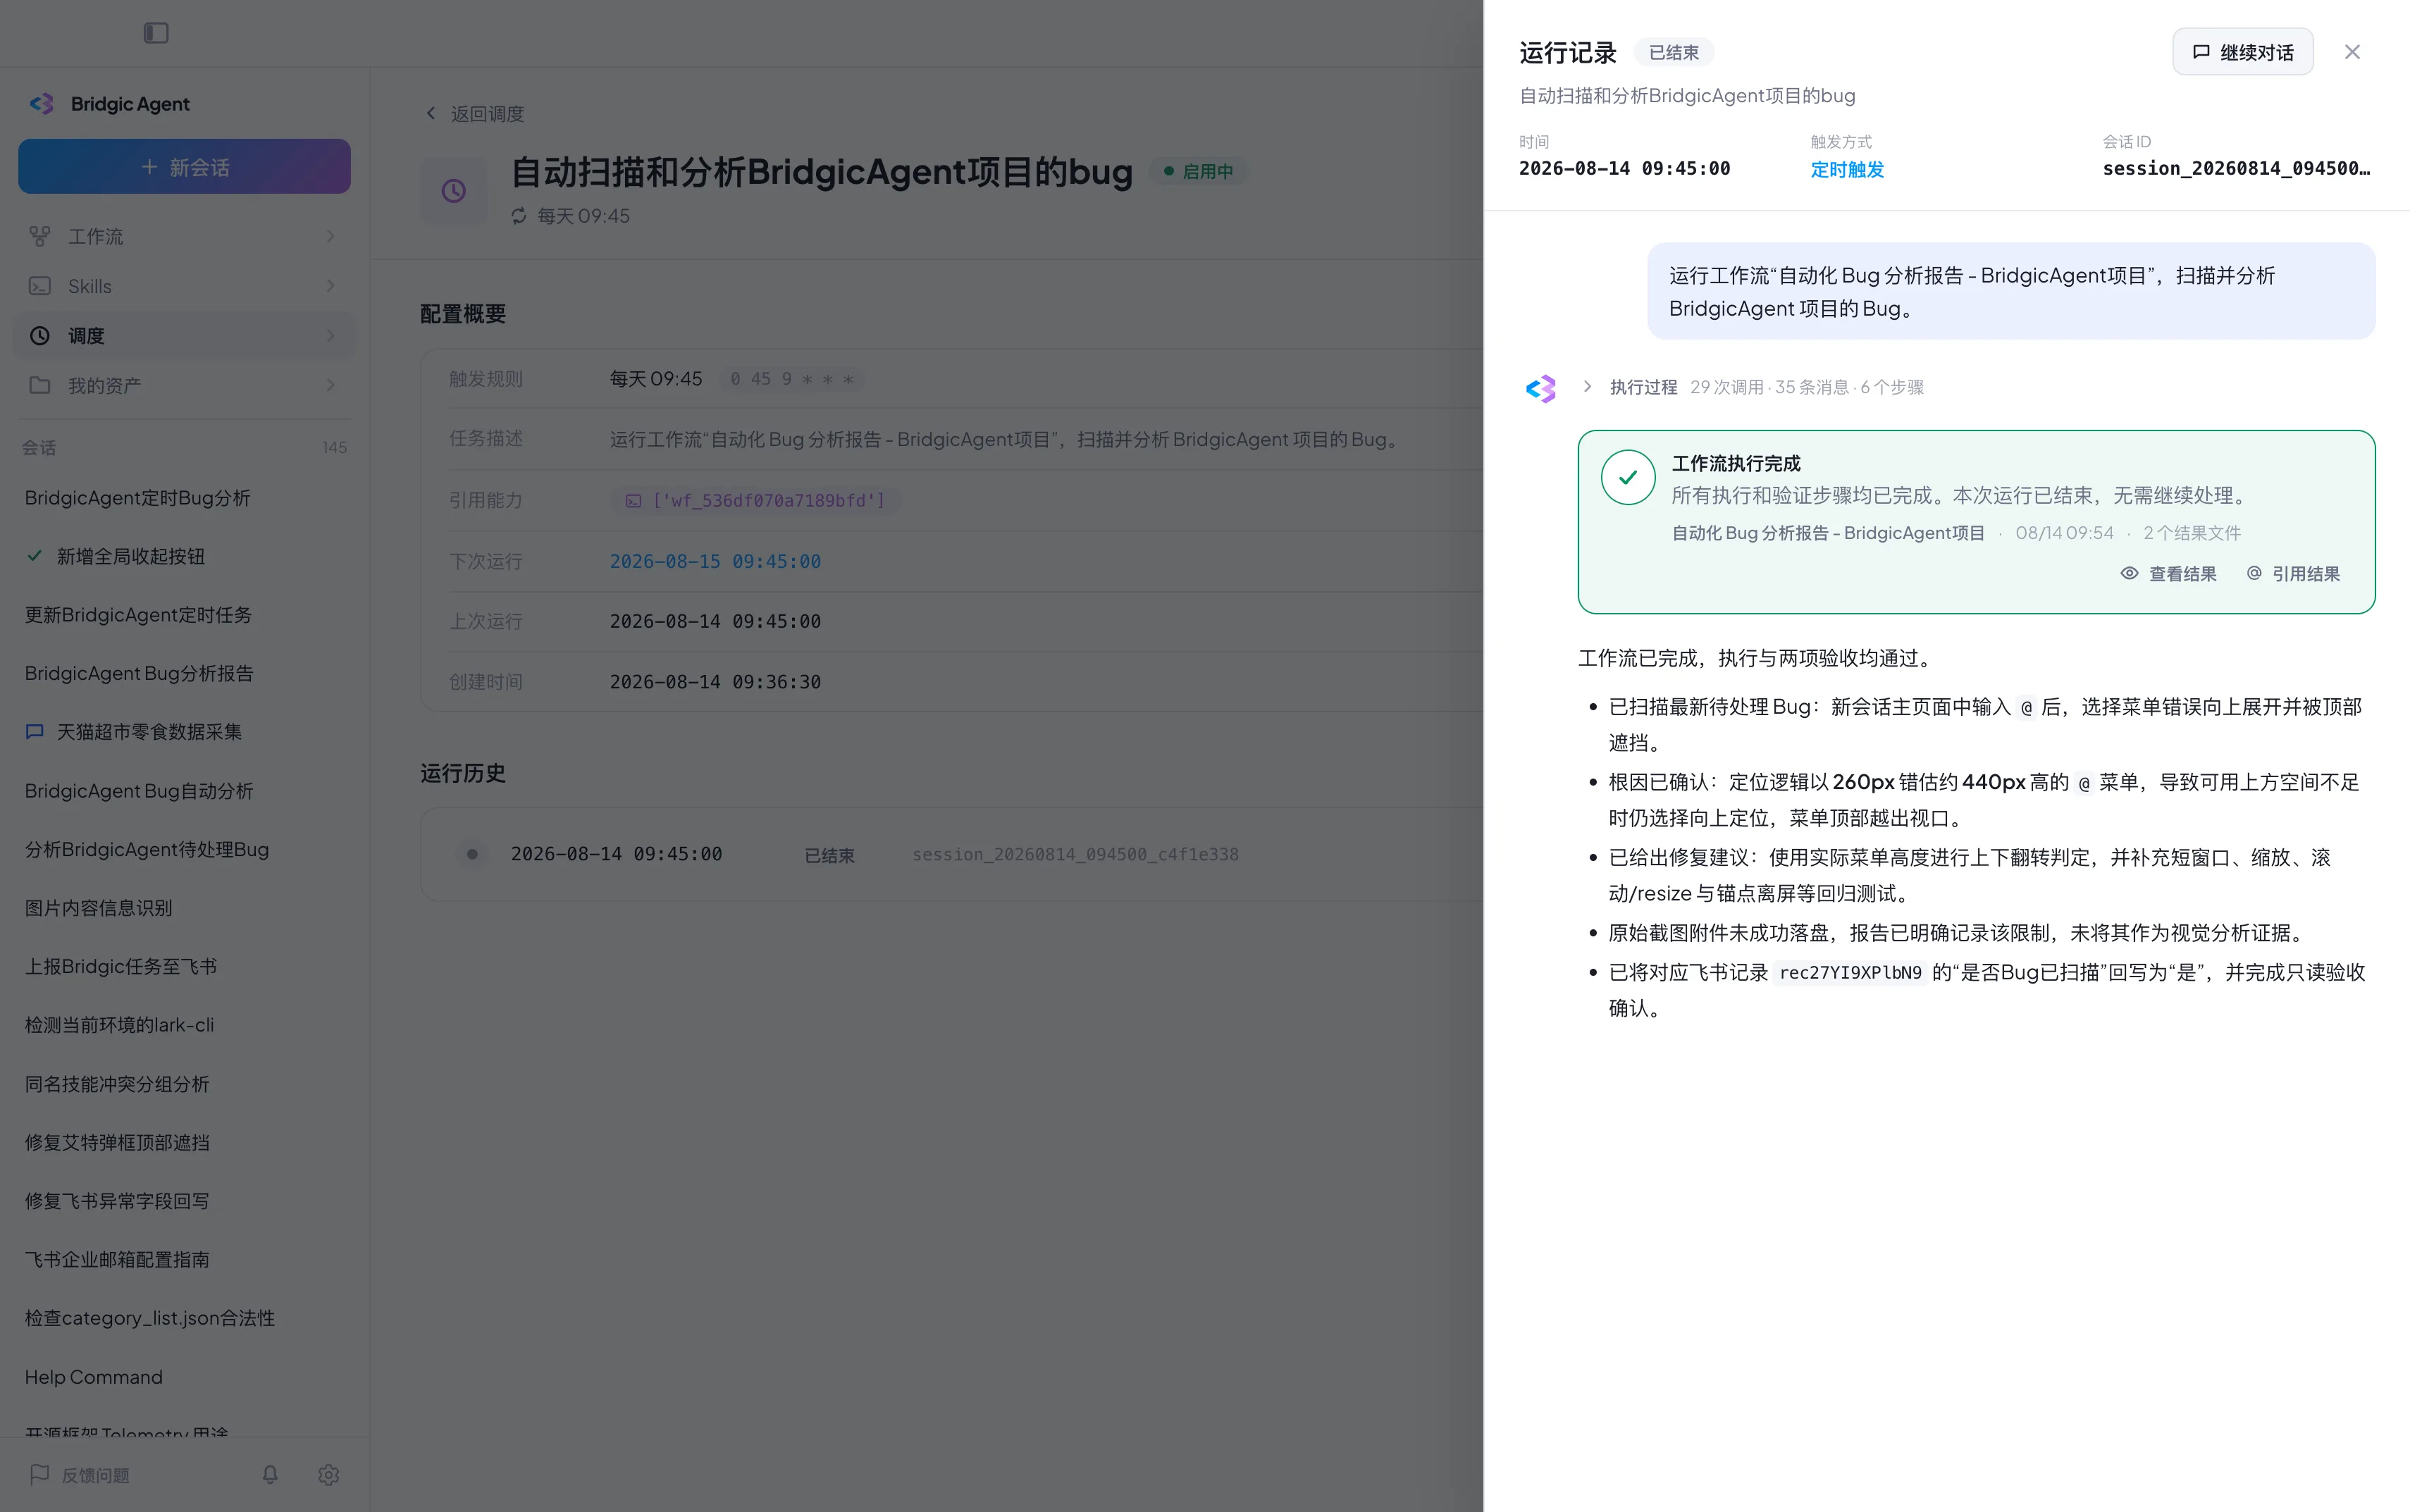Image resolution: width=2410 pixels, height=1512 pixels.
Task: Click the user prompt message bubble
Action: (2011, 291)
